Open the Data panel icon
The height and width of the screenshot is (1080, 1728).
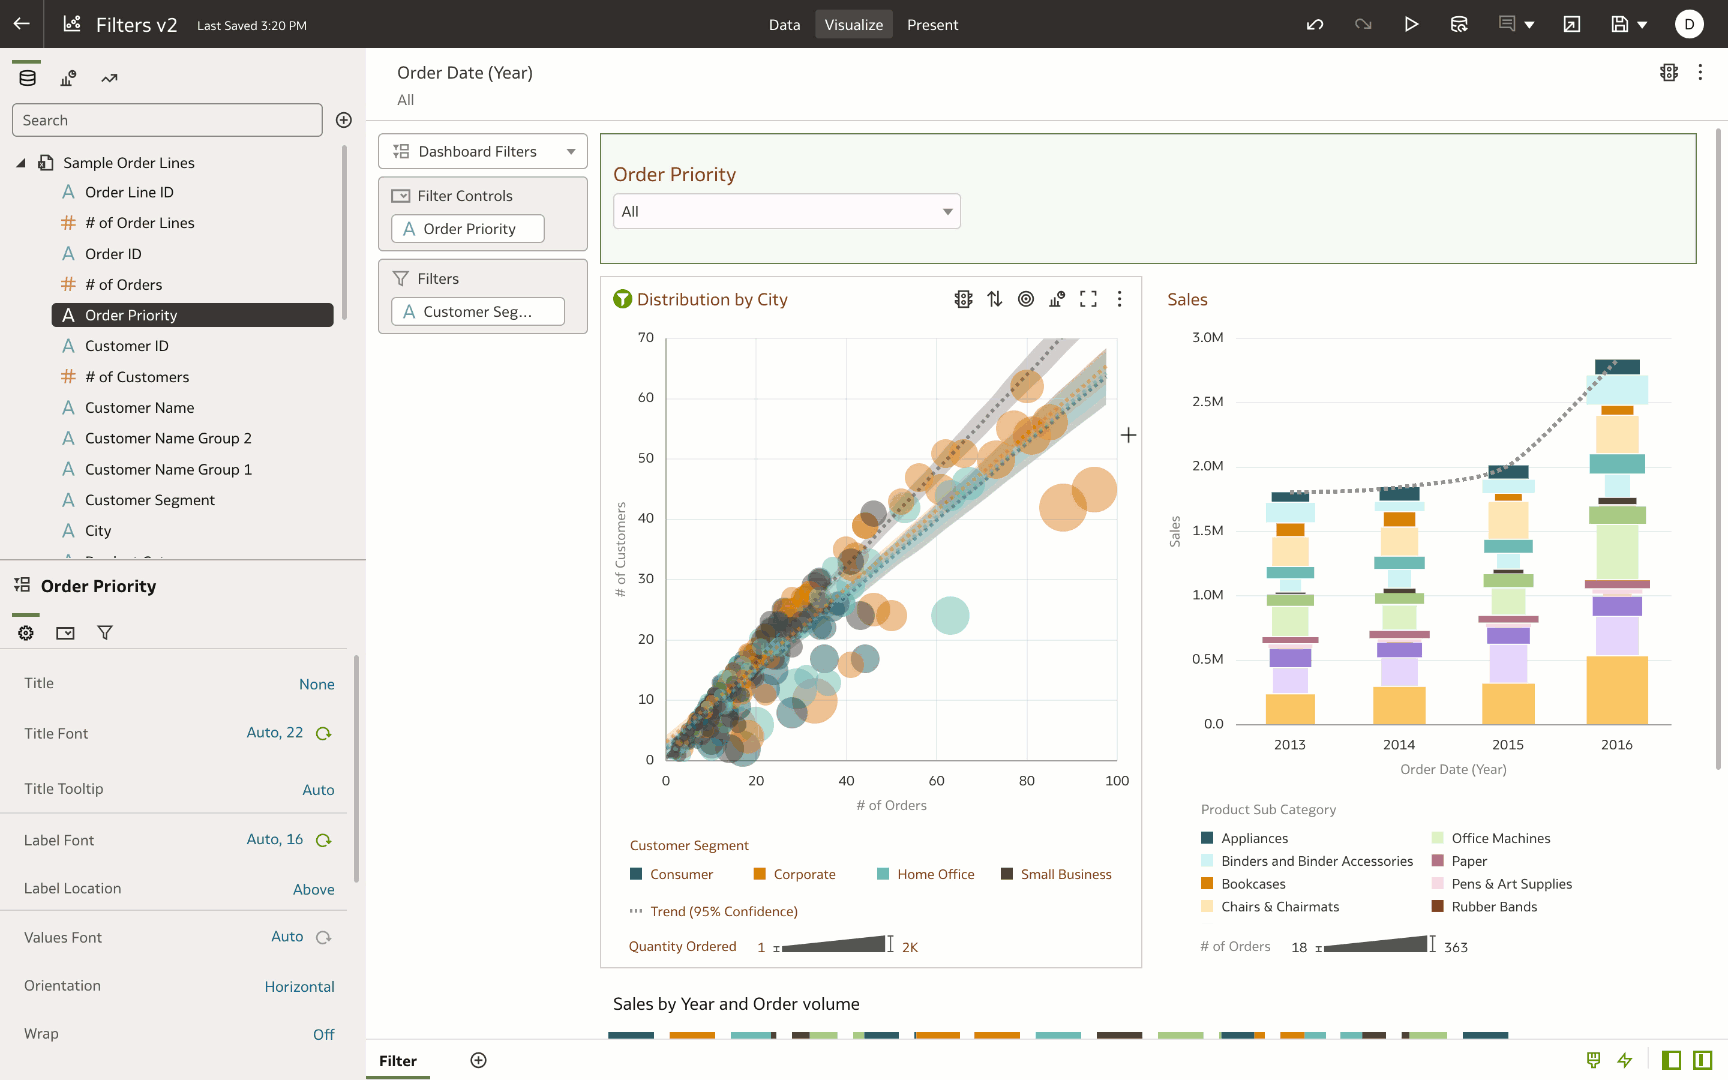click(28, 78)
